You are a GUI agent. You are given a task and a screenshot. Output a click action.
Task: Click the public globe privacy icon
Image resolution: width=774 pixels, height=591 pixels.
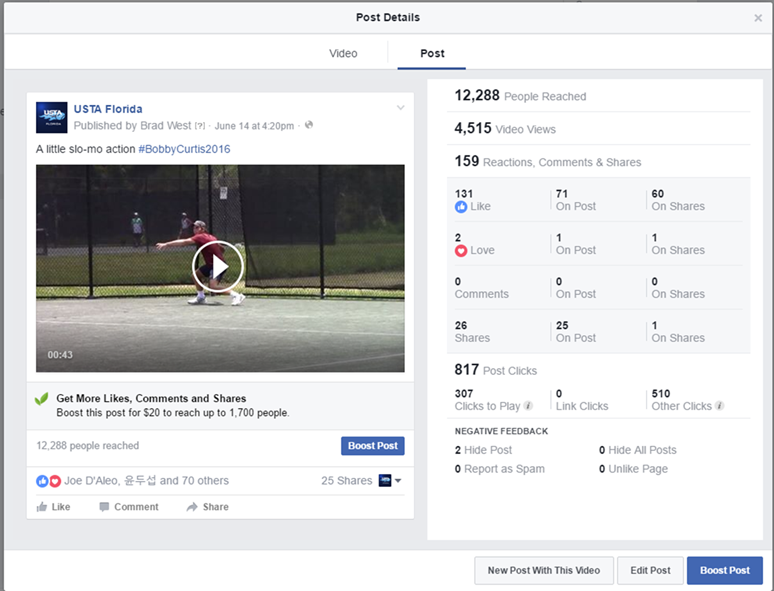(309, 126)
